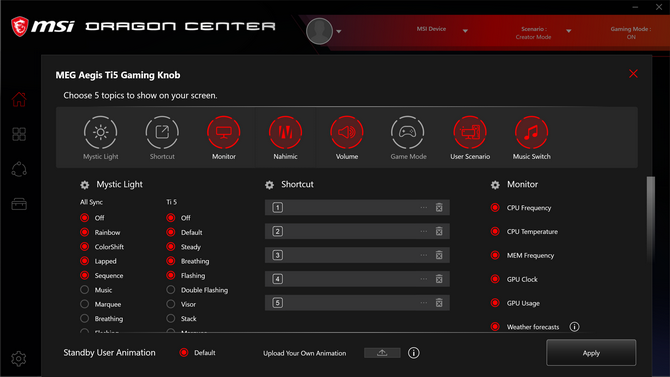Expand the user profile dropdown arrow

pos(339,32)
